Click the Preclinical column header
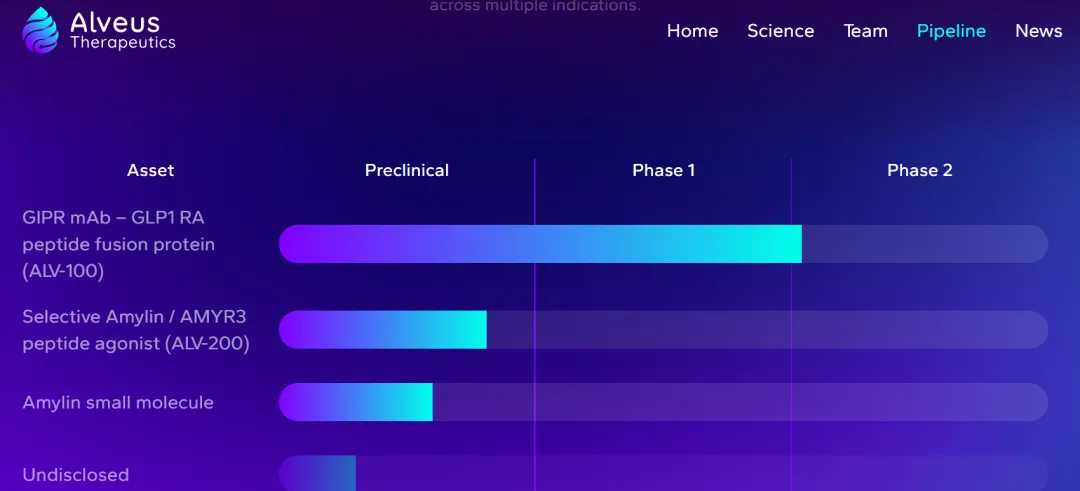This screenshot has width=1080, height=491. click(x=406, y=170)
